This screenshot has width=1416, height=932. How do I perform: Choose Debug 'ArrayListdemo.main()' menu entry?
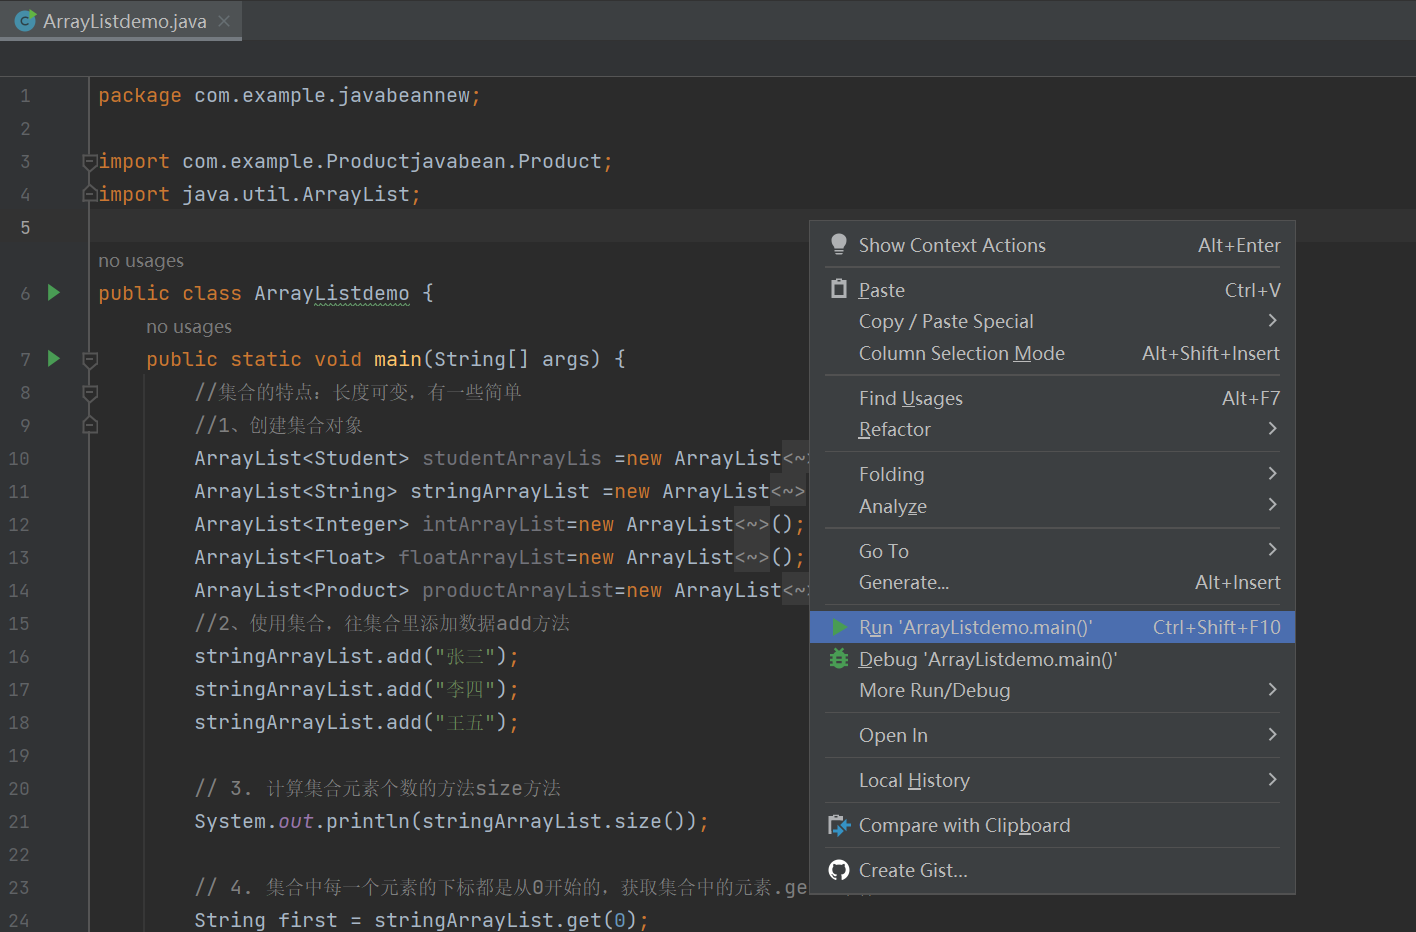1052,659
